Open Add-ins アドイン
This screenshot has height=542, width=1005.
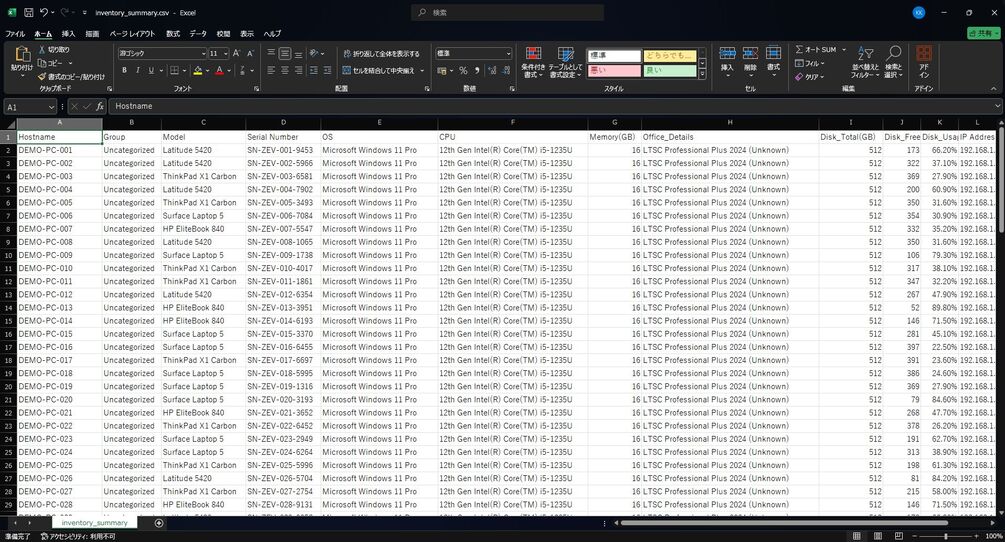[x=924, y=62]
